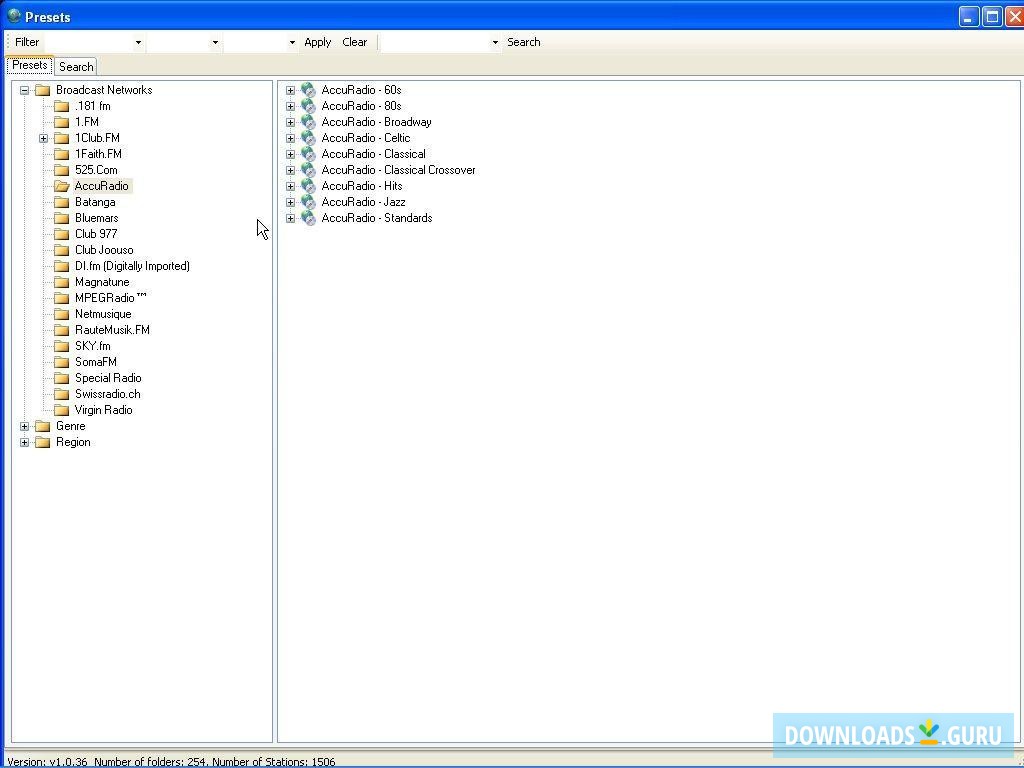Image resolution: width=1024 pixels, height=768 pixels.
Task: Select the MPEGRadio folder
Action: coord(110,298)
